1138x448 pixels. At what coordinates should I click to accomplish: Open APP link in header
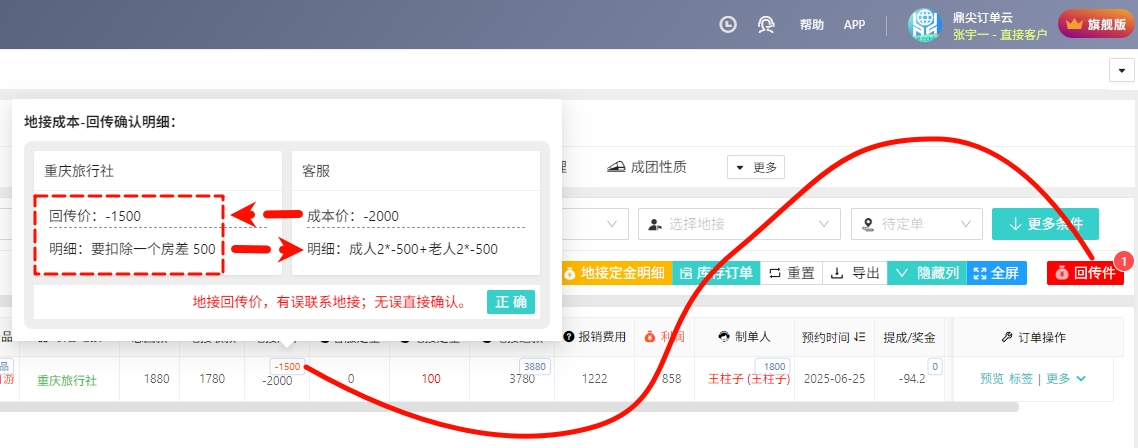854,25
